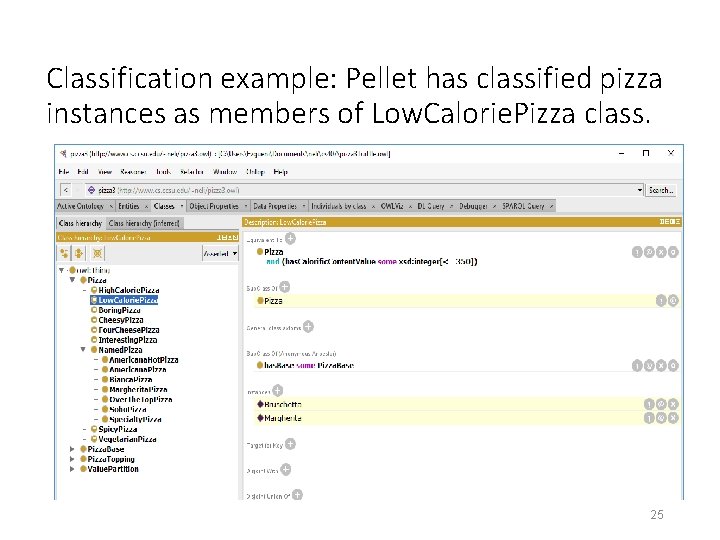Image resolution: width=720 pixels, height=540 pixels.
Task: Edit the Equivalent To hasCalorificContentValue expression
Action: pyautogui.click(x=673, y=252)
